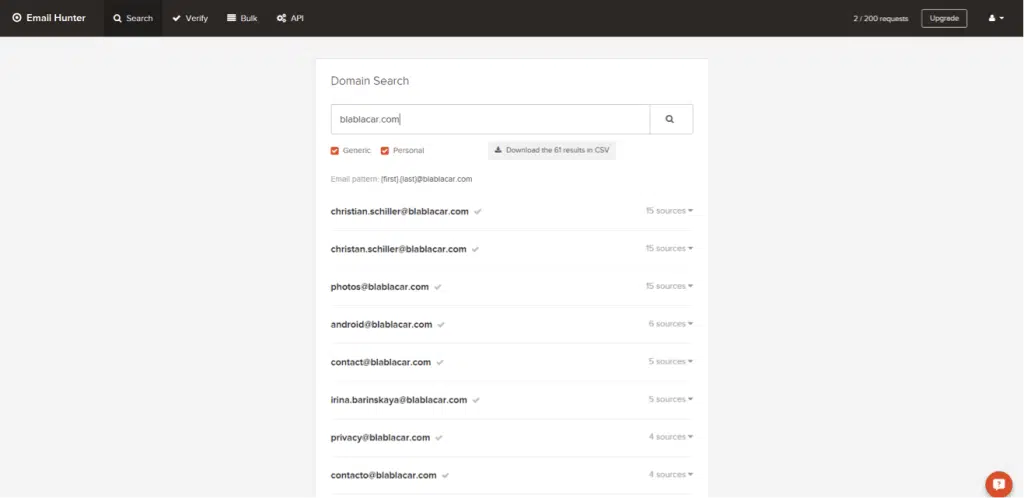This screenshot has width=1024, height=498.
Task: Click the magnifier search button beside domain field
Action: (671, 119)
